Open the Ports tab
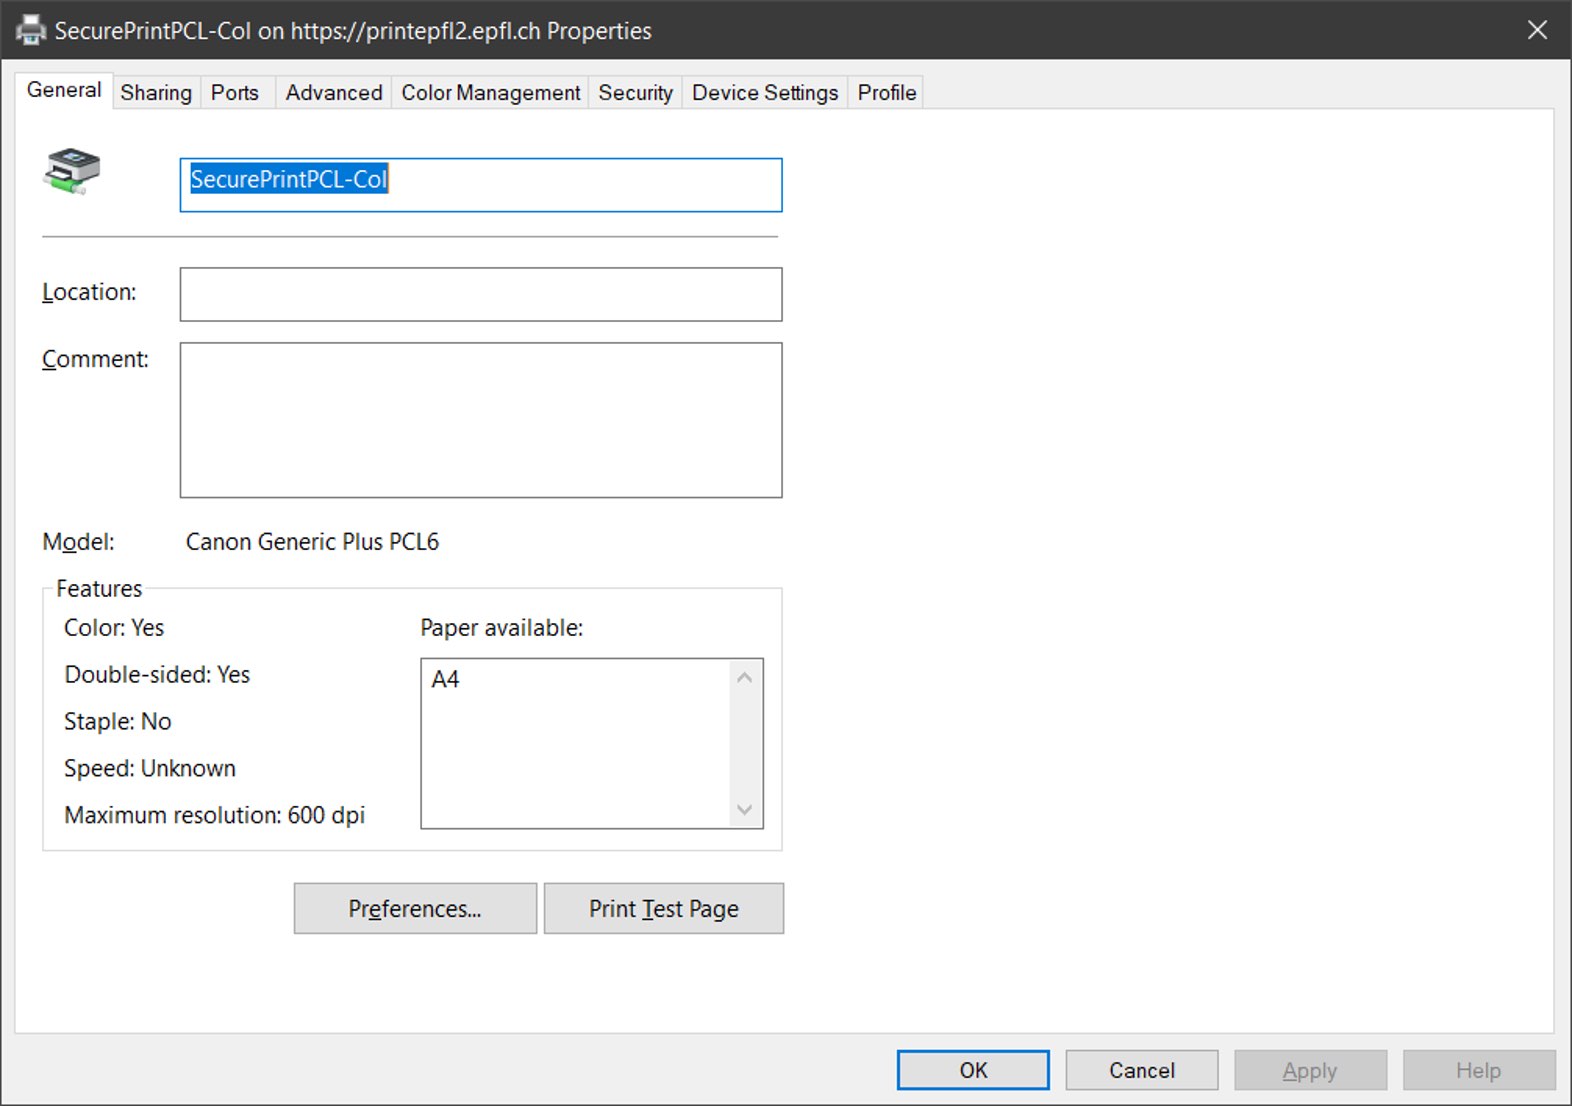This screenshot has width=1572, height=1106. (235, 93)
